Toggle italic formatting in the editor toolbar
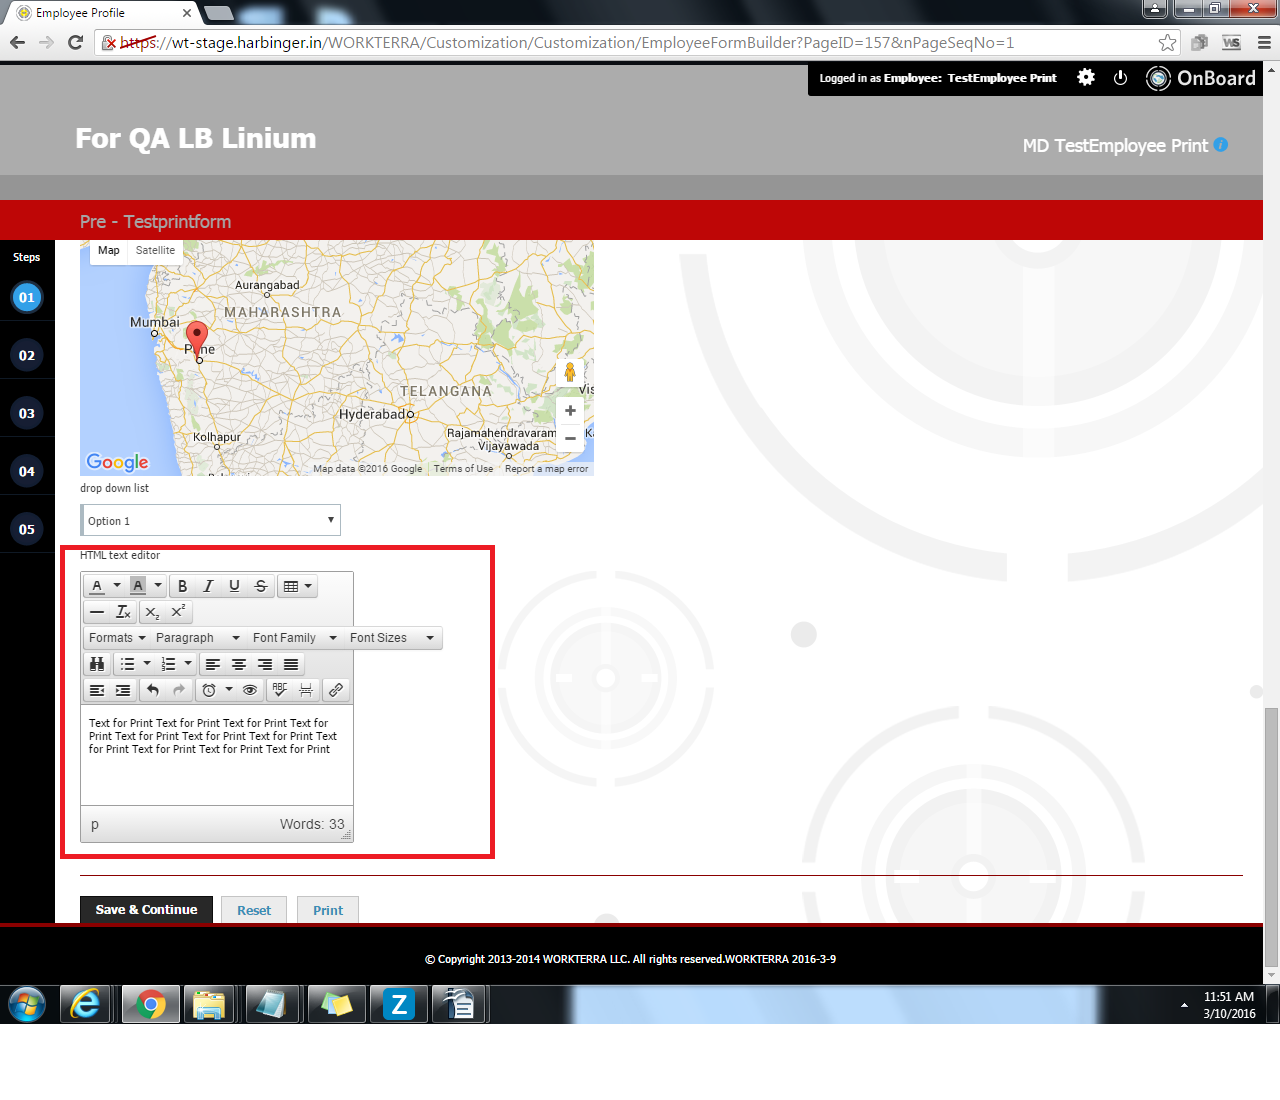Screen dimensions: 1280x1100 pyautogui.click(x=208, y=586)
